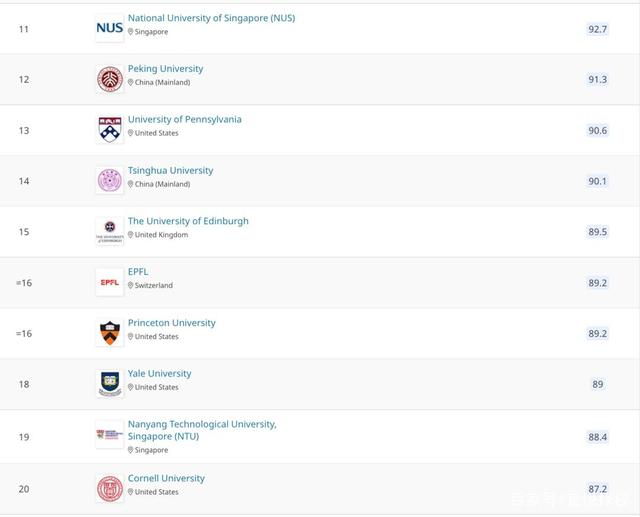This screenshot has width=640, height=517.
Task: Open the Princeton University link
Action: [x=171, y=322]
